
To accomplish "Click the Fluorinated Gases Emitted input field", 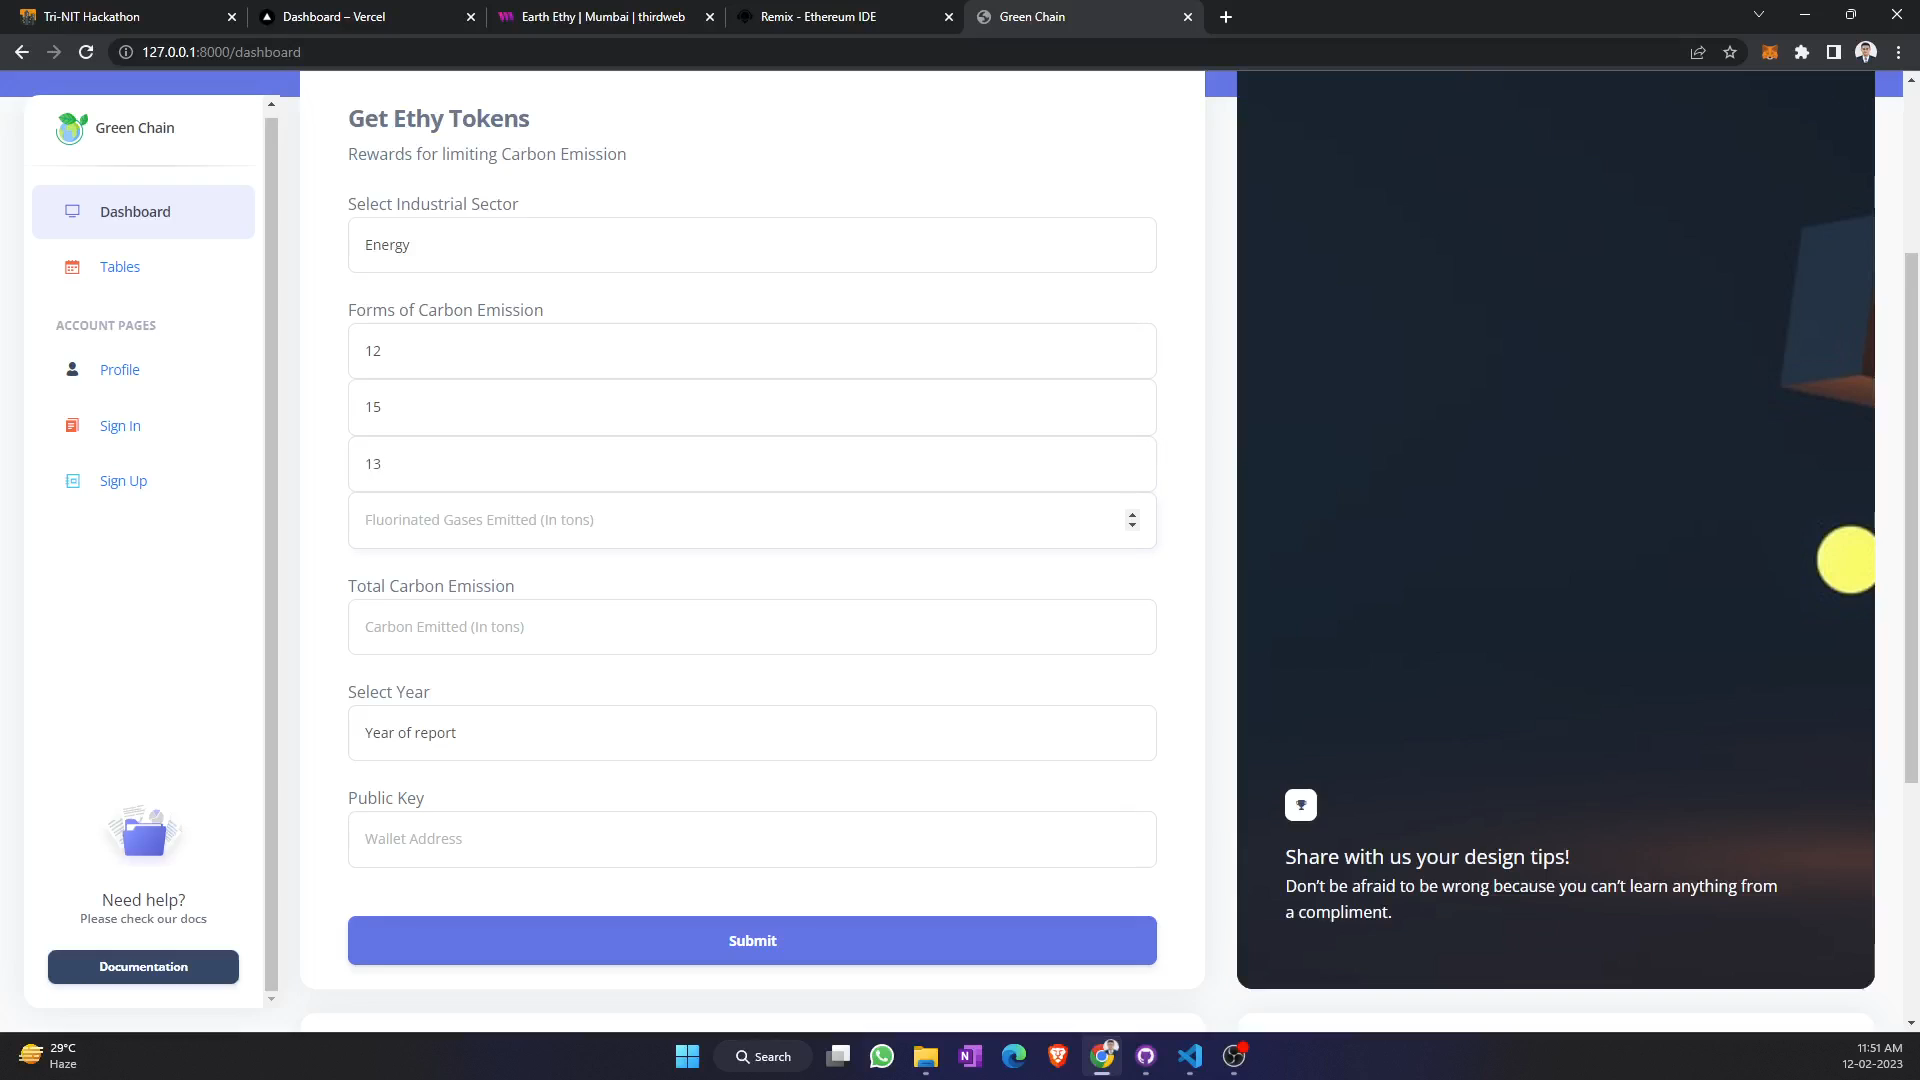I will point(752,520).
